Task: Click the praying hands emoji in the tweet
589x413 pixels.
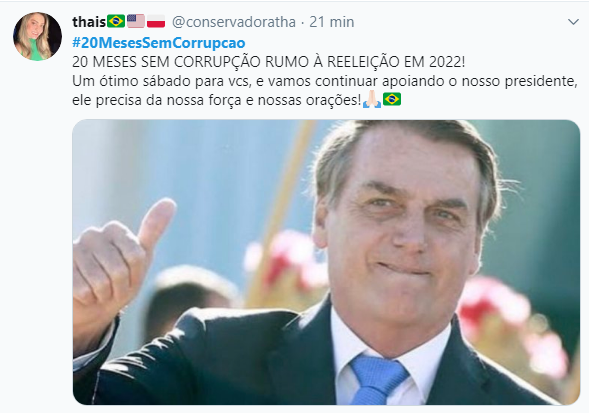Action: tap(372, 99)
